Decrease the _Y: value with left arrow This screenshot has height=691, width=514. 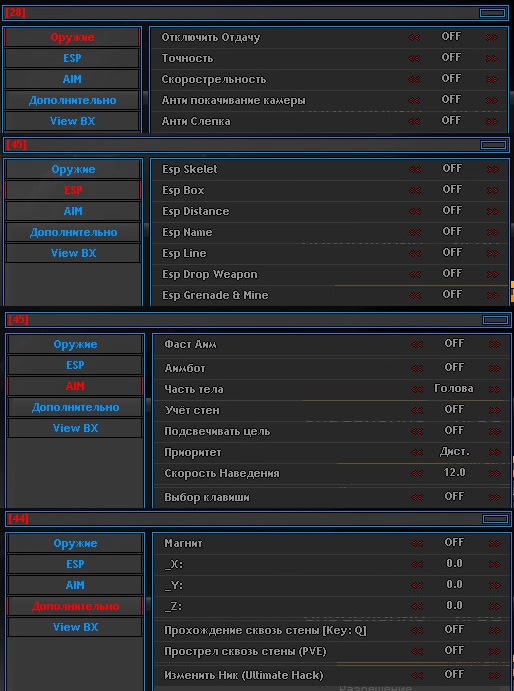(x=417, y=585)
